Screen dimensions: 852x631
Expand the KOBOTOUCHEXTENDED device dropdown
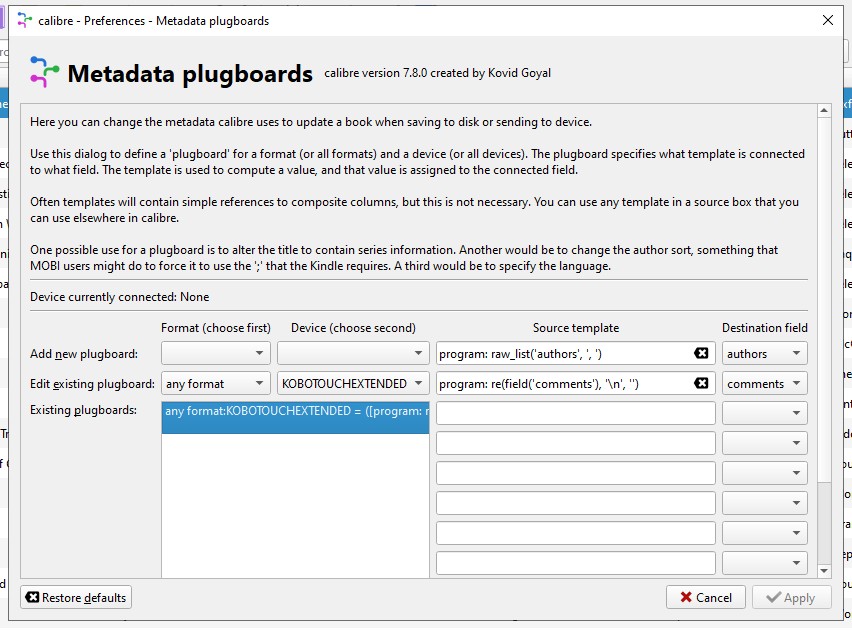point(352,383)
